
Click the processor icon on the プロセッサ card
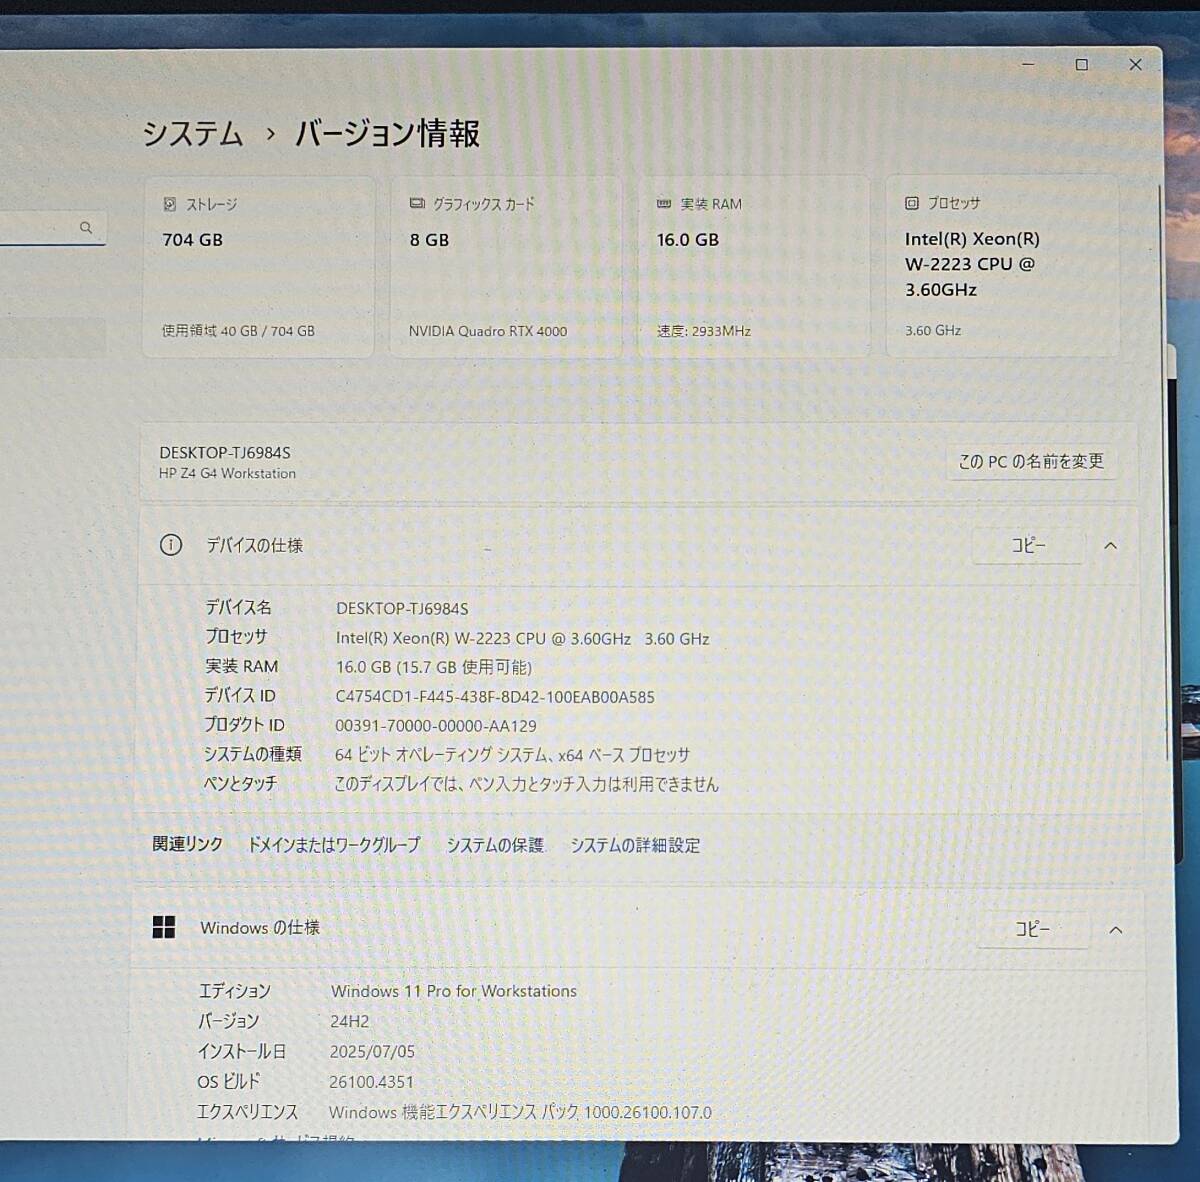tap(912, 203)
